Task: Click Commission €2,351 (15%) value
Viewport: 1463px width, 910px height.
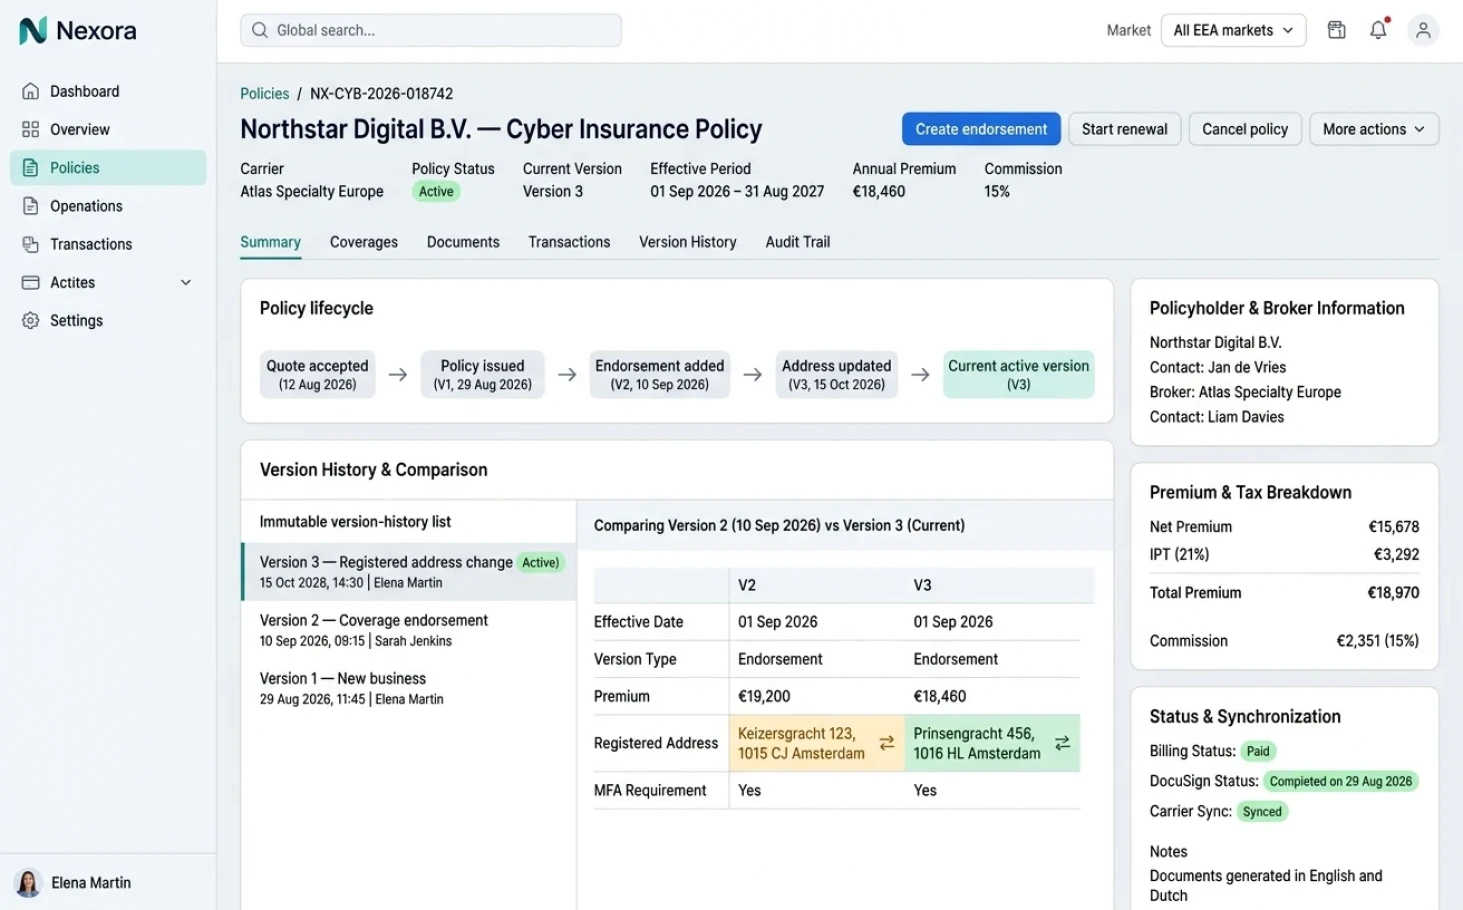Action: click(1377, 641)
